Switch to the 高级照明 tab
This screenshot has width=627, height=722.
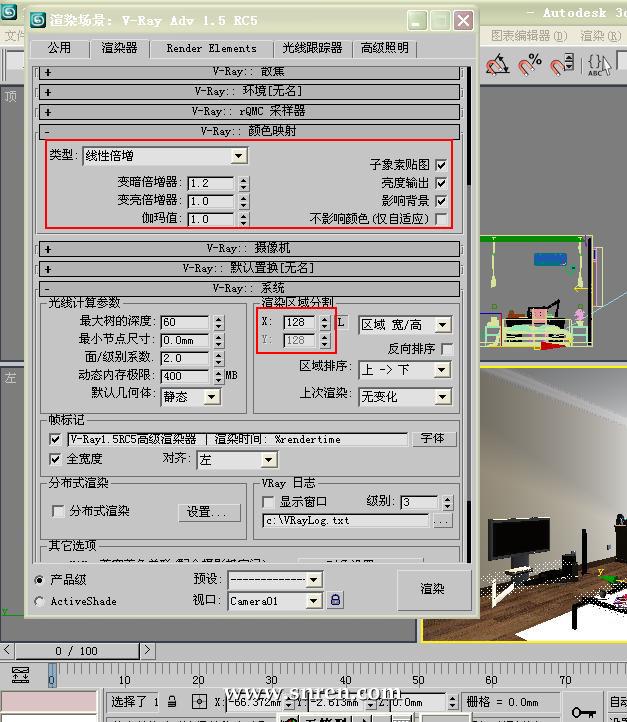click(x=384, y=48)
